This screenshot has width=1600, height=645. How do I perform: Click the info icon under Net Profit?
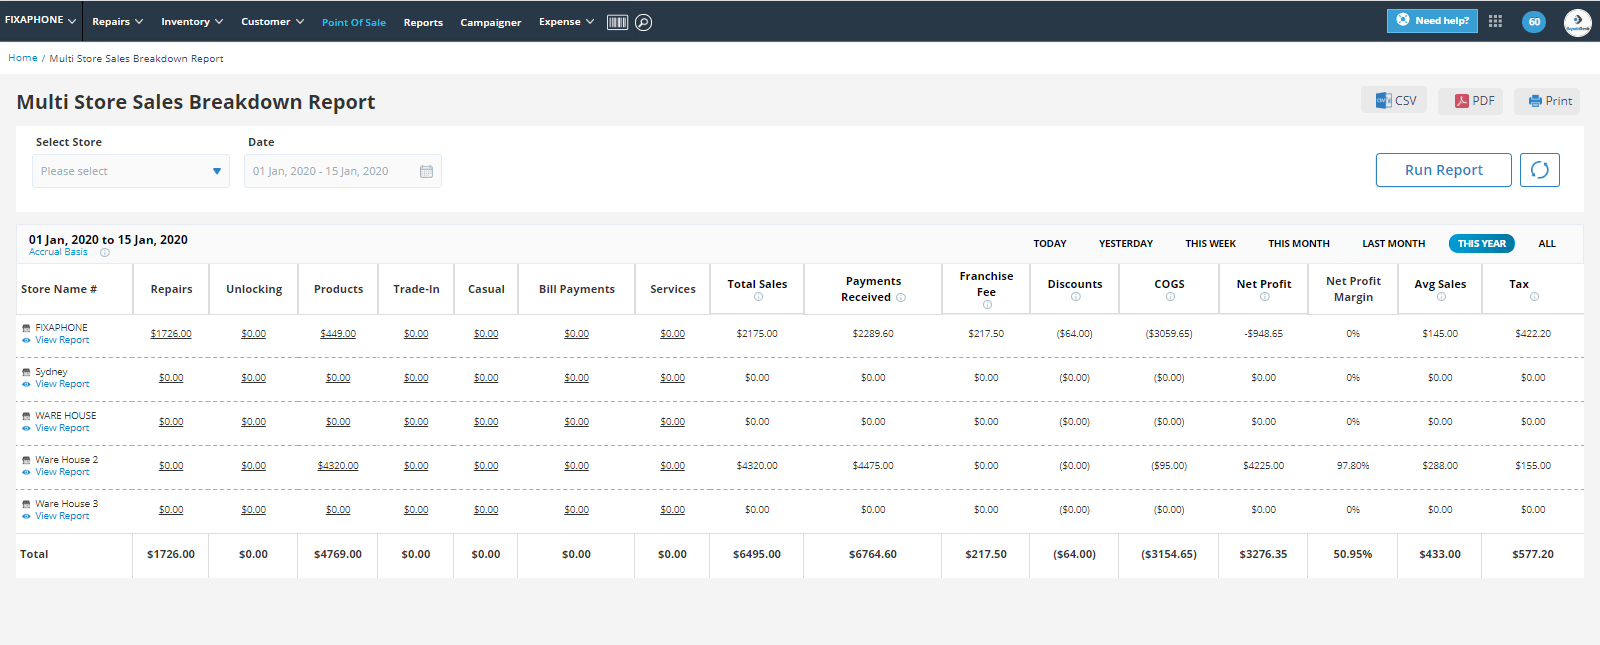(1264, 297)
